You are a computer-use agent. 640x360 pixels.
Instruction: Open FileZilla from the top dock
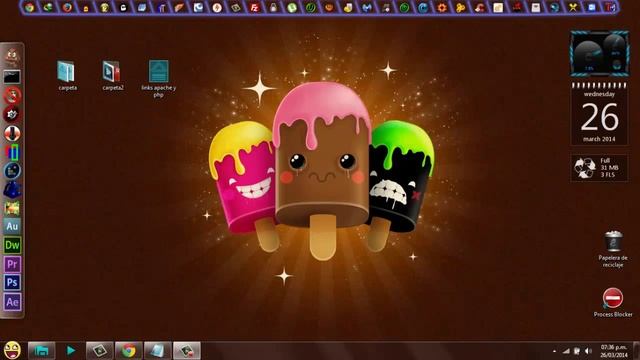[x=255, y=7]
